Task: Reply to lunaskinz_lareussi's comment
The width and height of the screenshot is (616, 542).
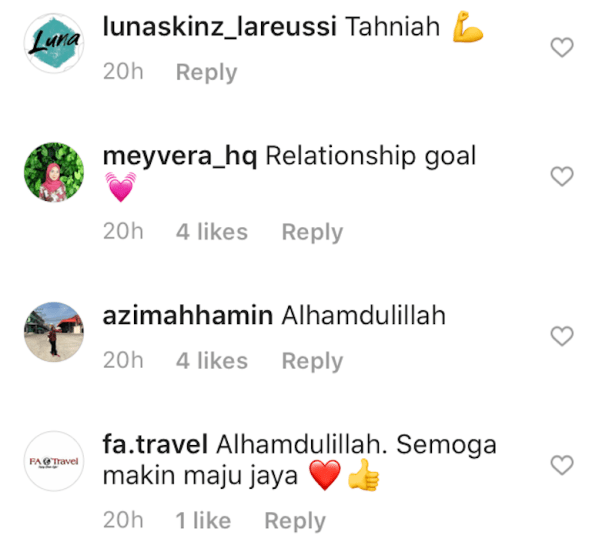Action: pos(206,72)
